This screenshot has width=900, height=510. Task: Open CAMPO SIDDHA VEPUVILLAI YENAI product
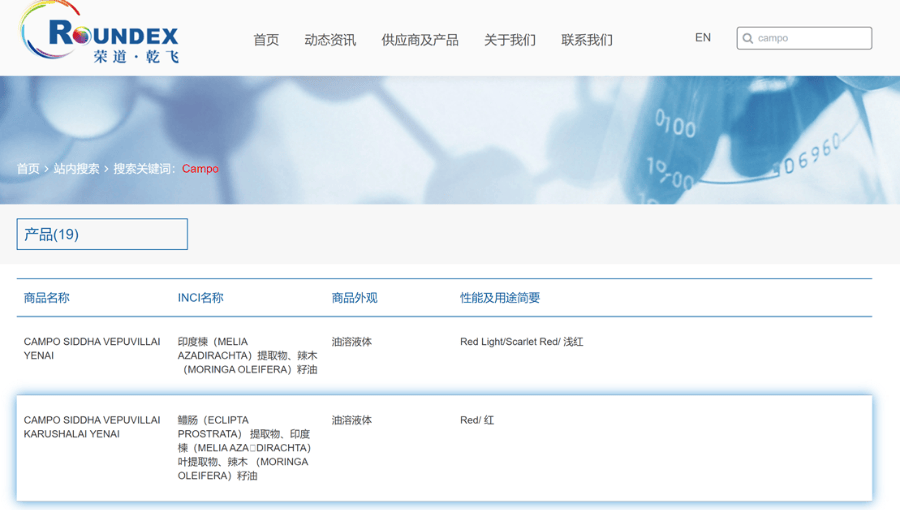tap(92, 348)
